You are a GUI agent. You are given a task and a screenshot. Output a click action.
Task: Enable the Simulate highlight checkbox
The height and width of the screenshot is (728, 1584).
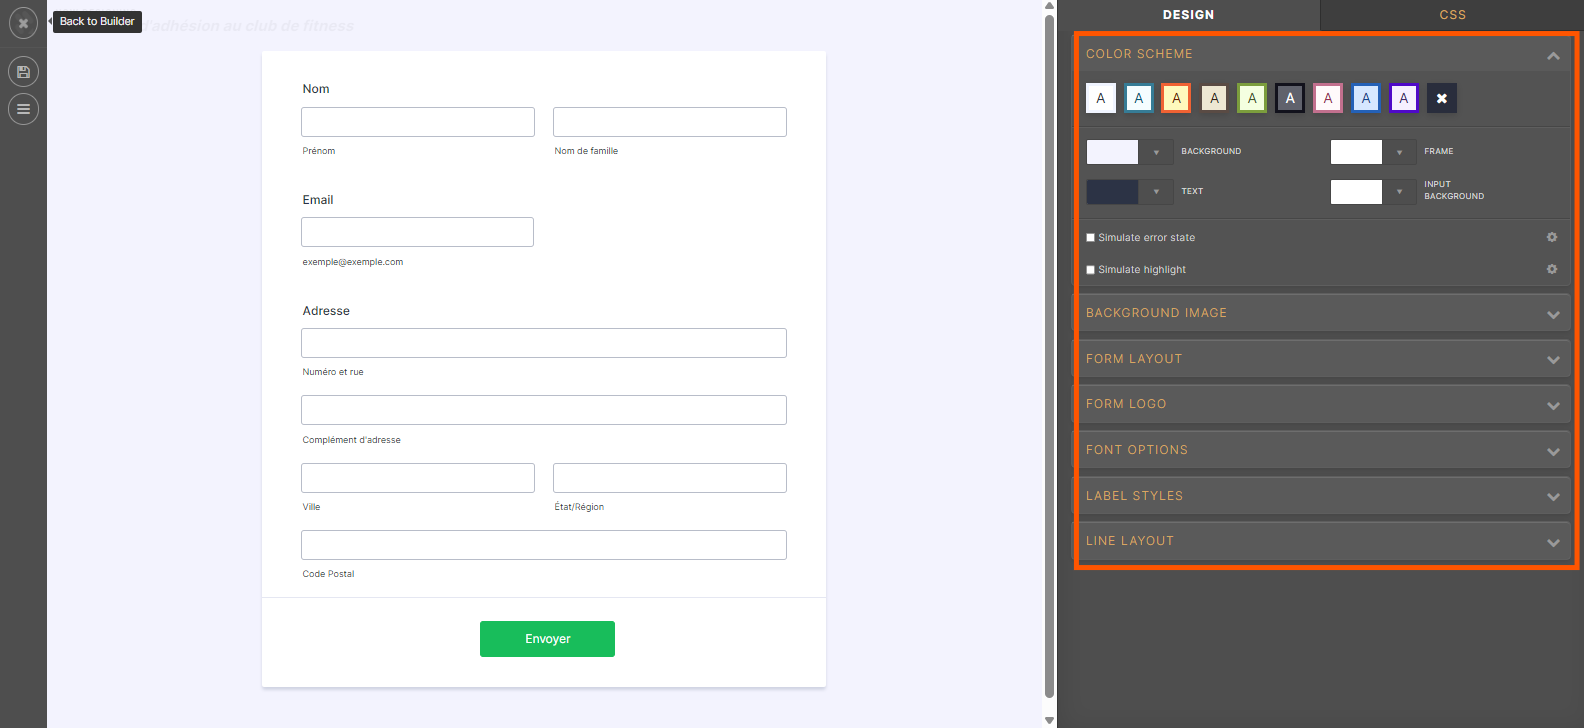click(1091, 270)
